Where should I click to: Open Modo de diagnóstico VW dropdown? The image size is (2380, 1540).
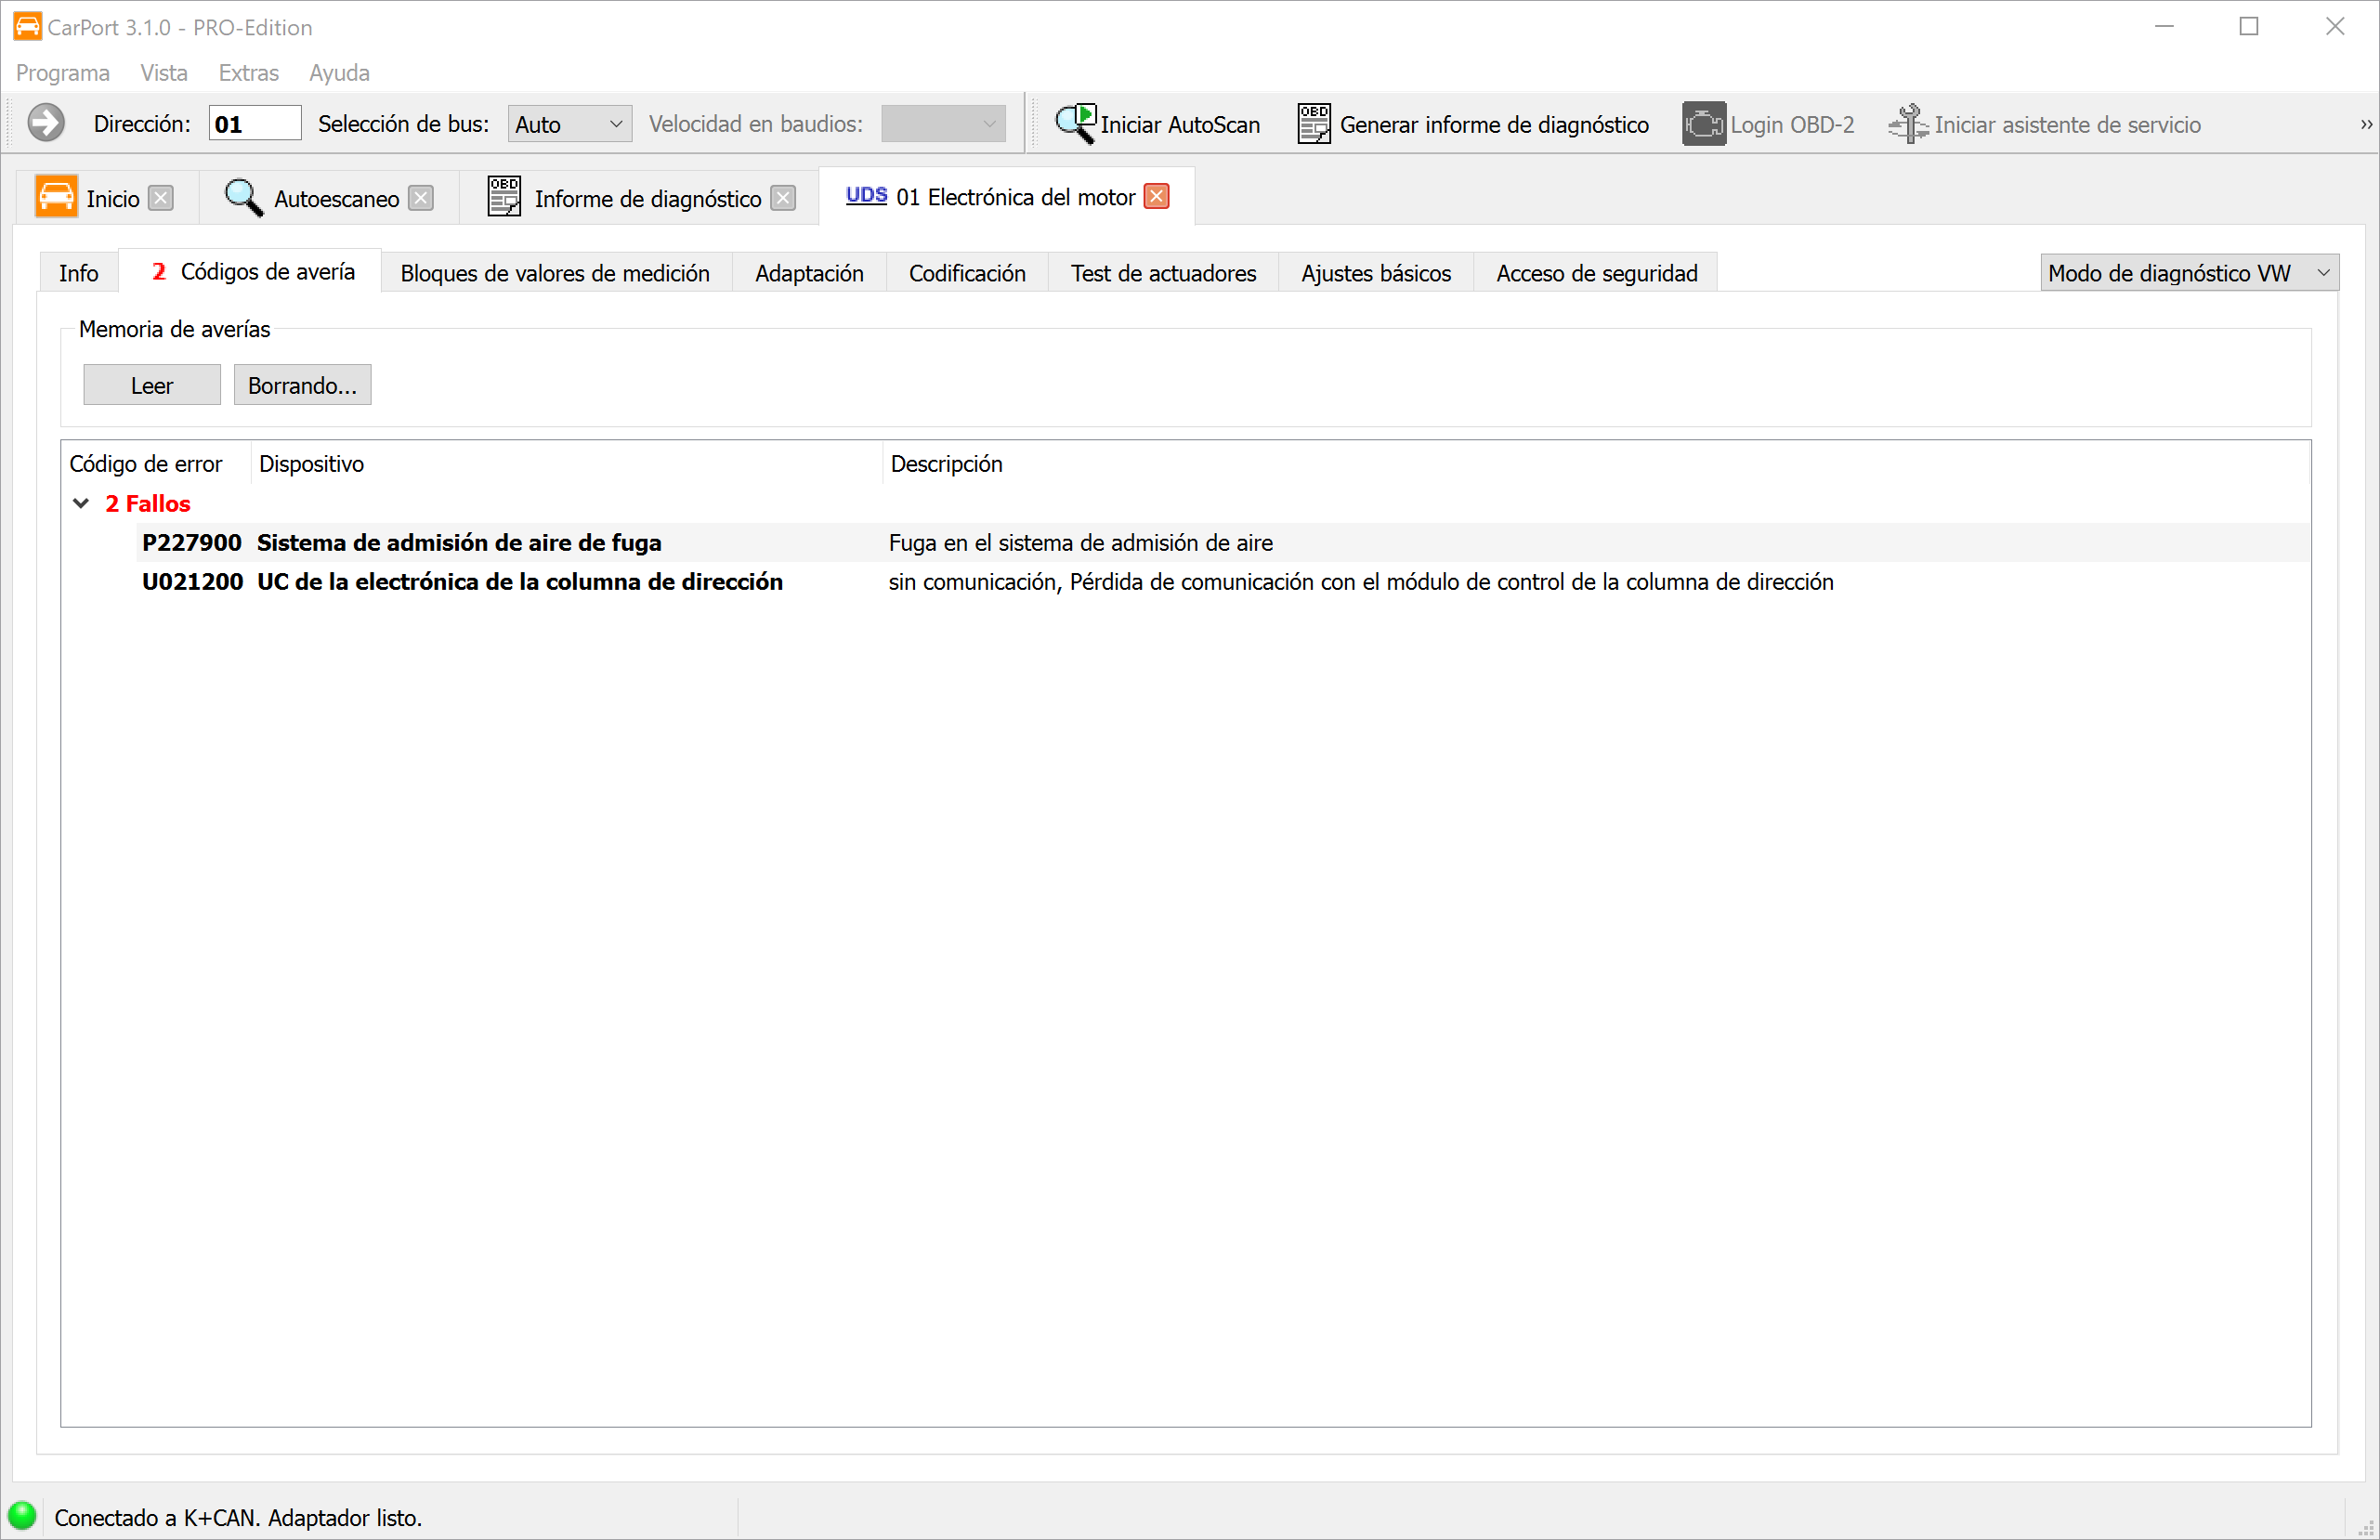2188,273
